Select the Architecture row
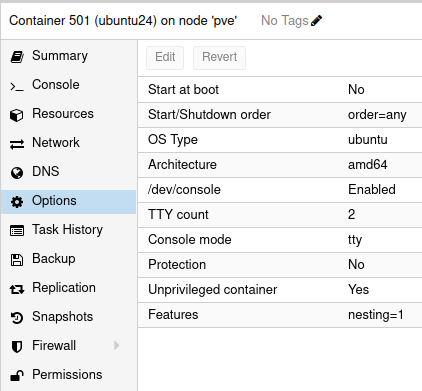The height and width of the screenshot is (391, 422). pos(280,165)
